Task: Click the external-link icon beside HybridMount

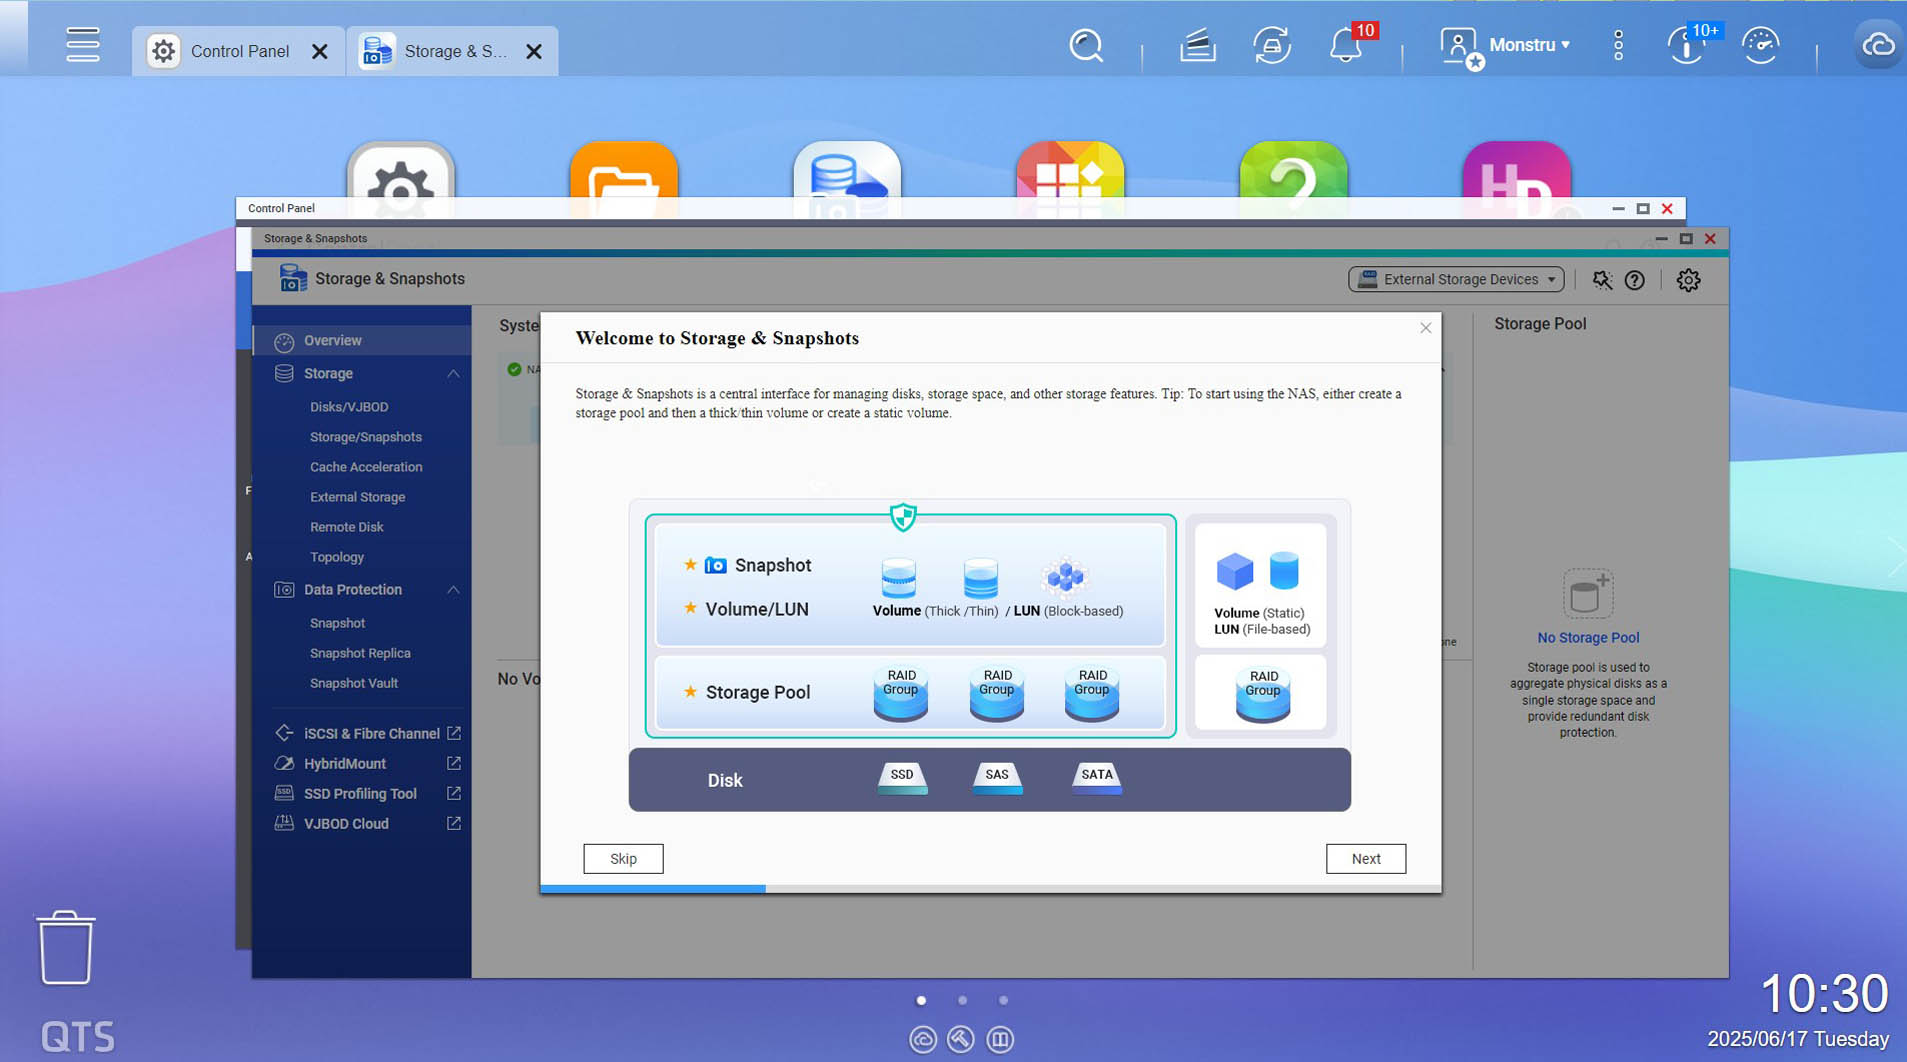Action: (454, 763)
